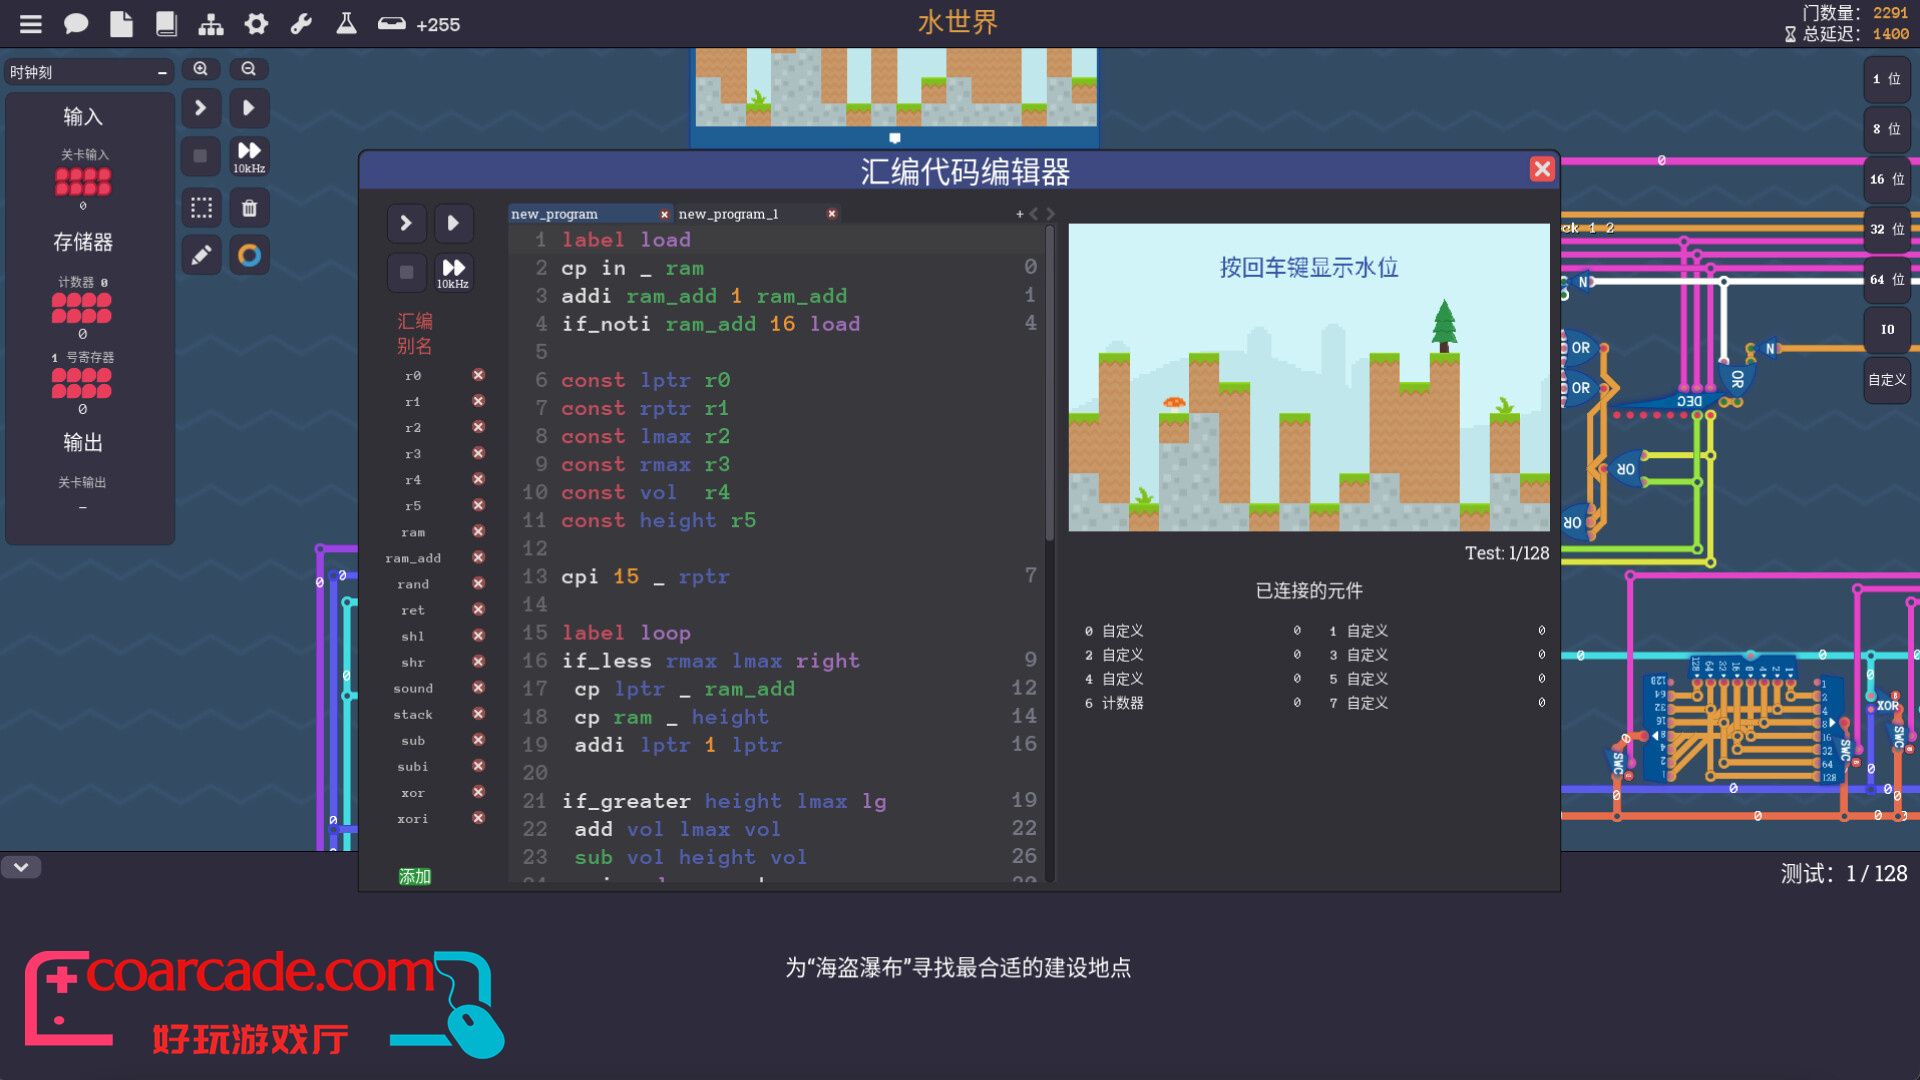This screenshot has height=1080, width=1920.
Task: Click the grid/array layout icon in toolbar
Action: pyautogui.click(x=200, y=207)
